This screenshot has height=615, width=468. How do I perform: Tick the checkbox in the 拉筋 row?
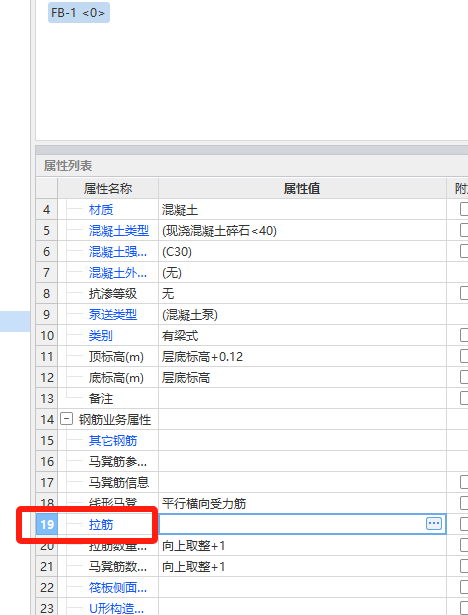(464, 524)
